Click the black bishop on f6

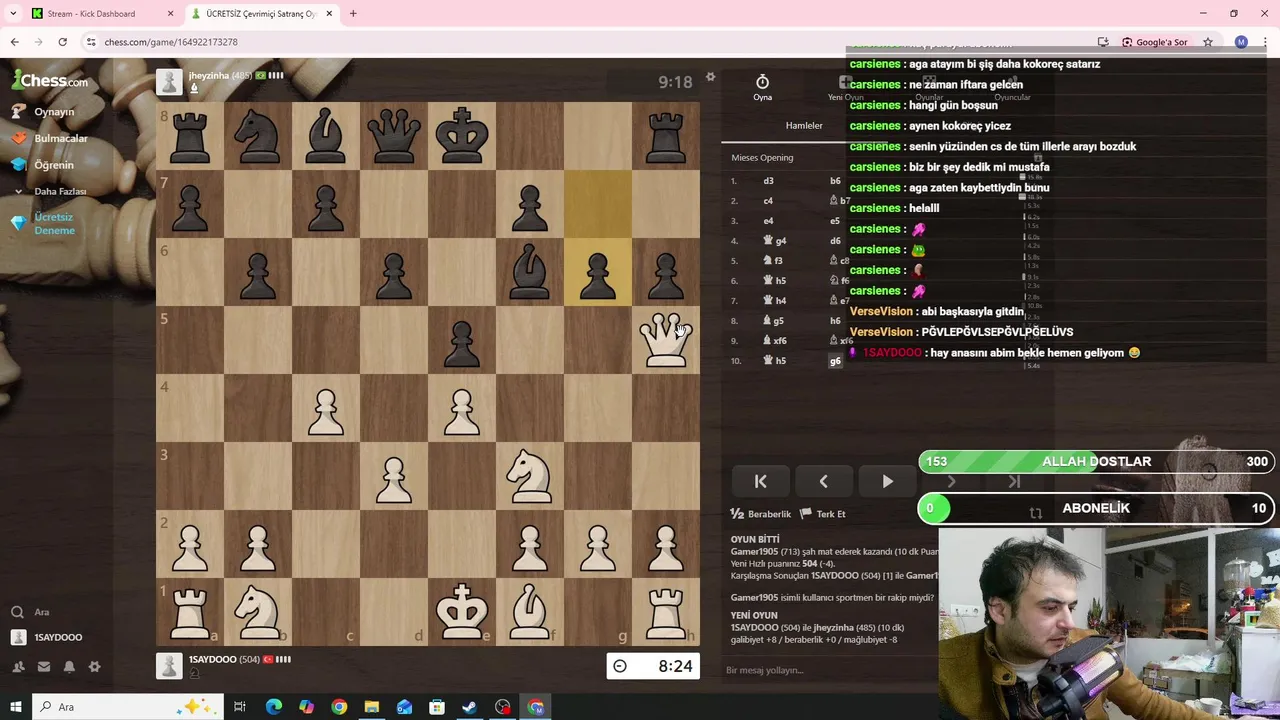529,272
